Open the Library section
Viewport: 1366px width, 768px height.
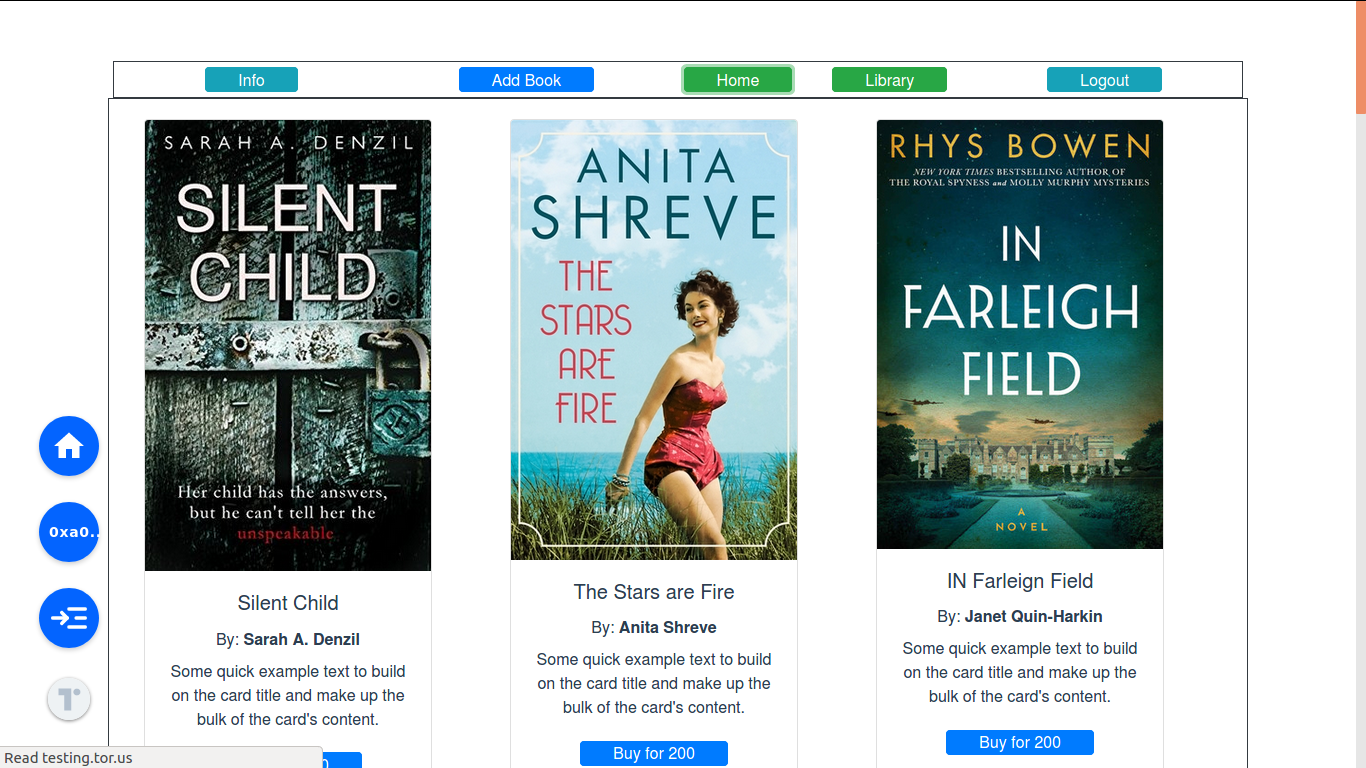pyautogui.click(x=889, y=80)
